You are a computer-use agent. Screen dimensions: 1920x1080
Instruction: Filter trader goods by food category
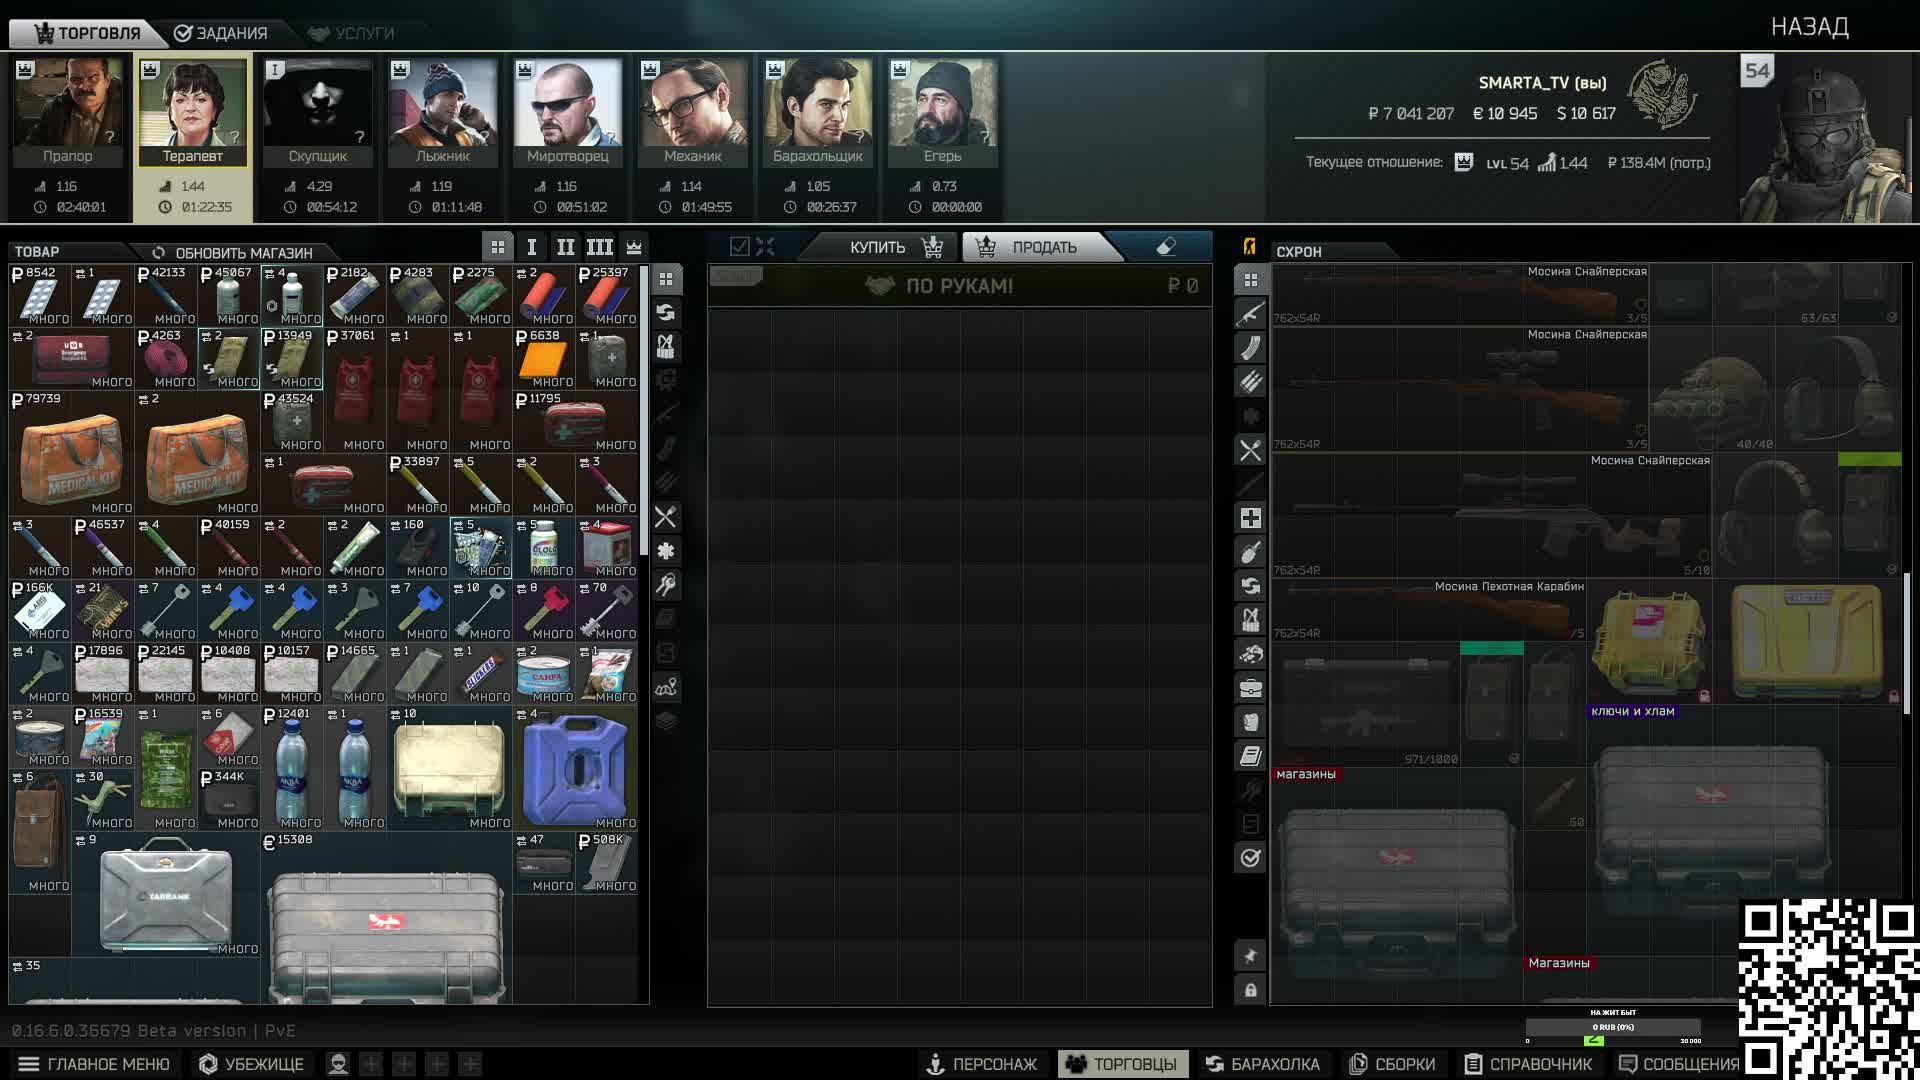pos(666,517)
